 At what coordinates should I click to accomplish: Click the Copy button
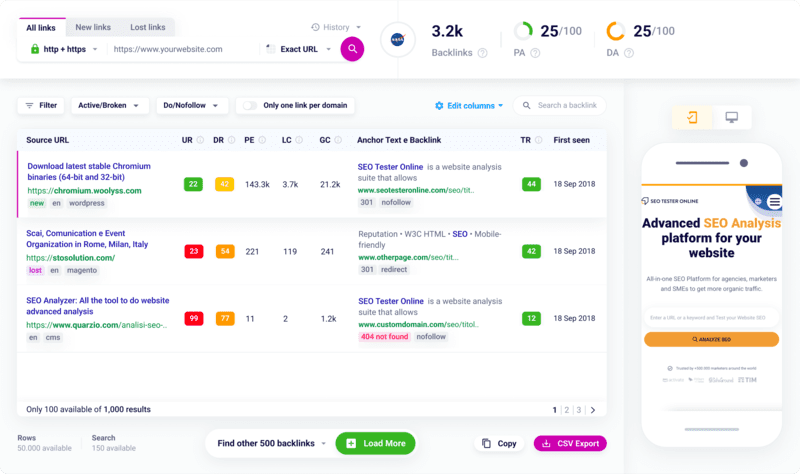499,443
